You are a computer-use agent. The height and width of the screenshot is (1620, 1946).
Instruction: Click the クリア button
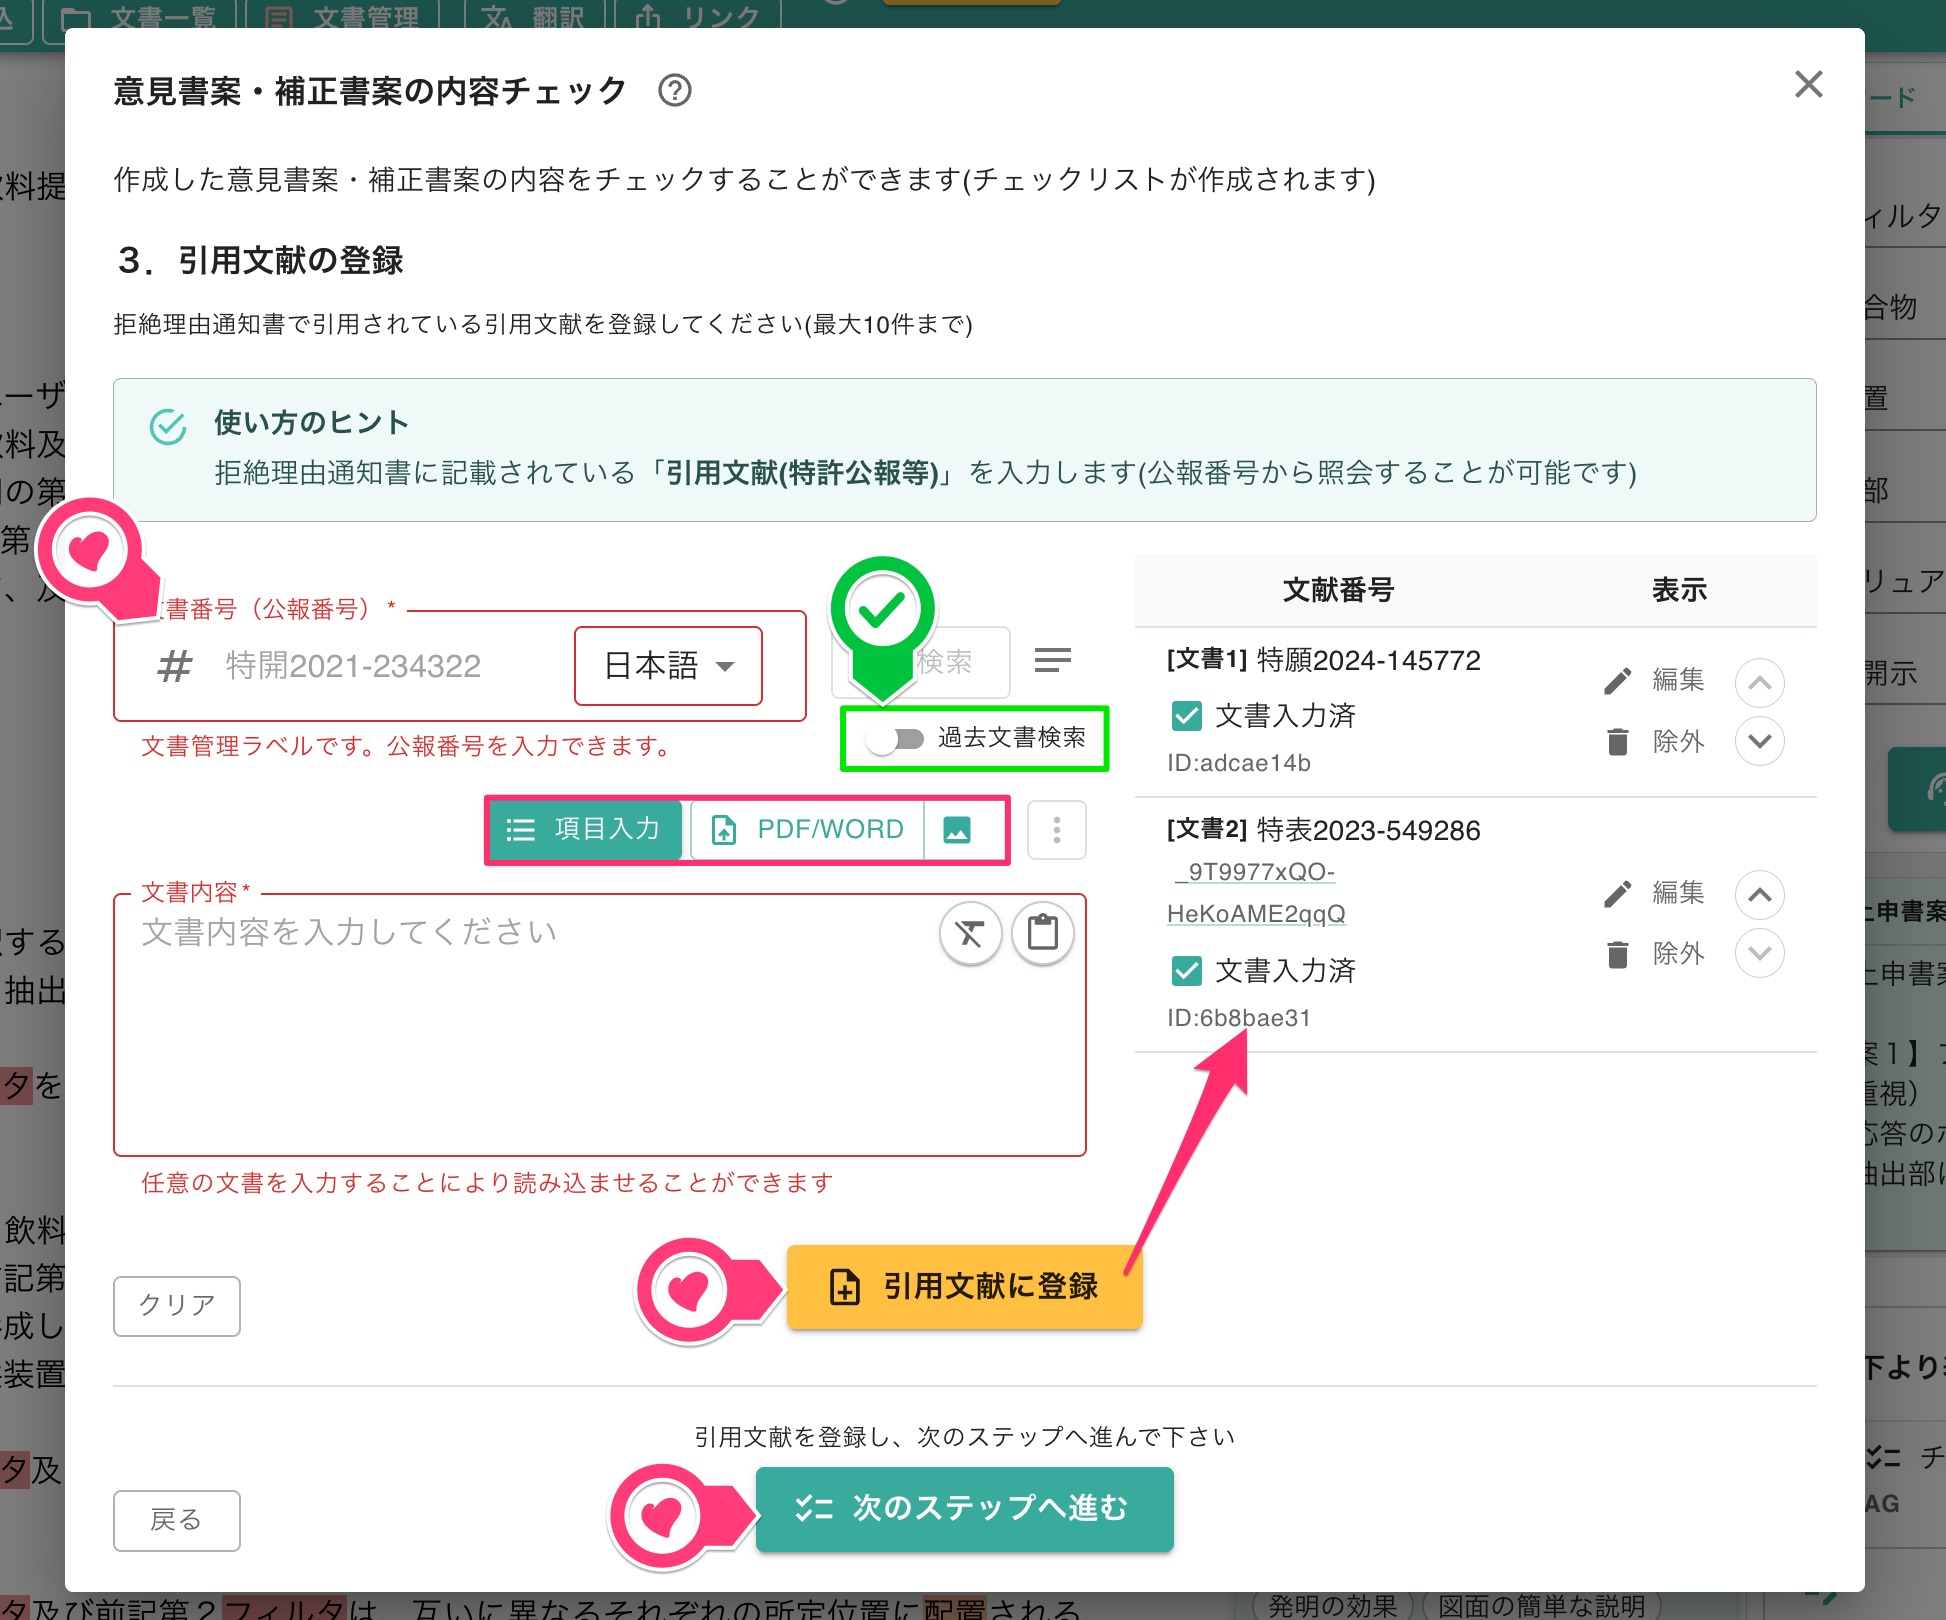(x=177, y=1306)
